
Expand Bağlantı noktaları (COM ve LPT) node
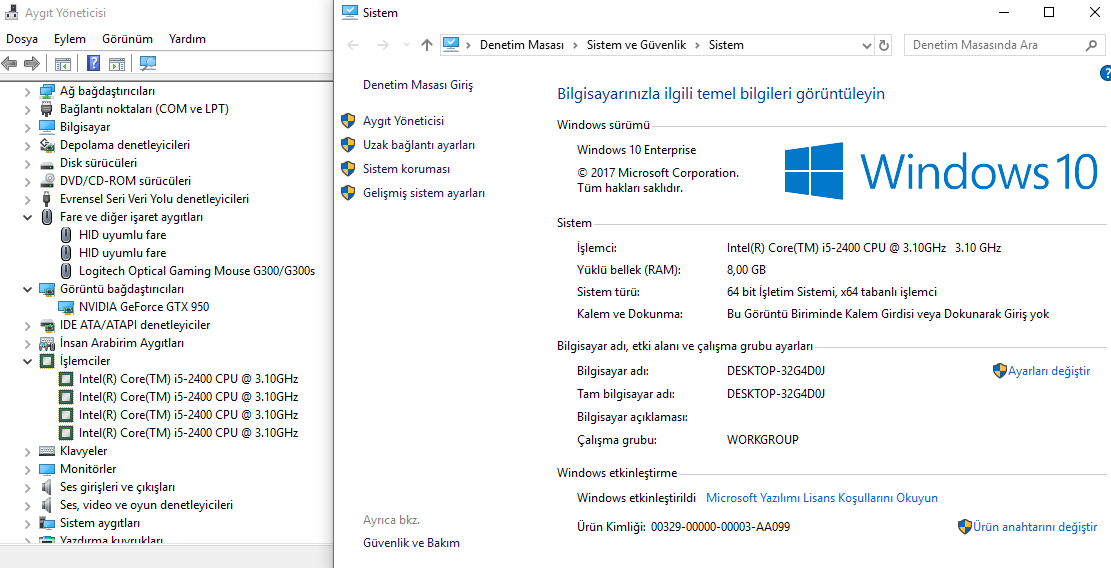coord(28,109)
